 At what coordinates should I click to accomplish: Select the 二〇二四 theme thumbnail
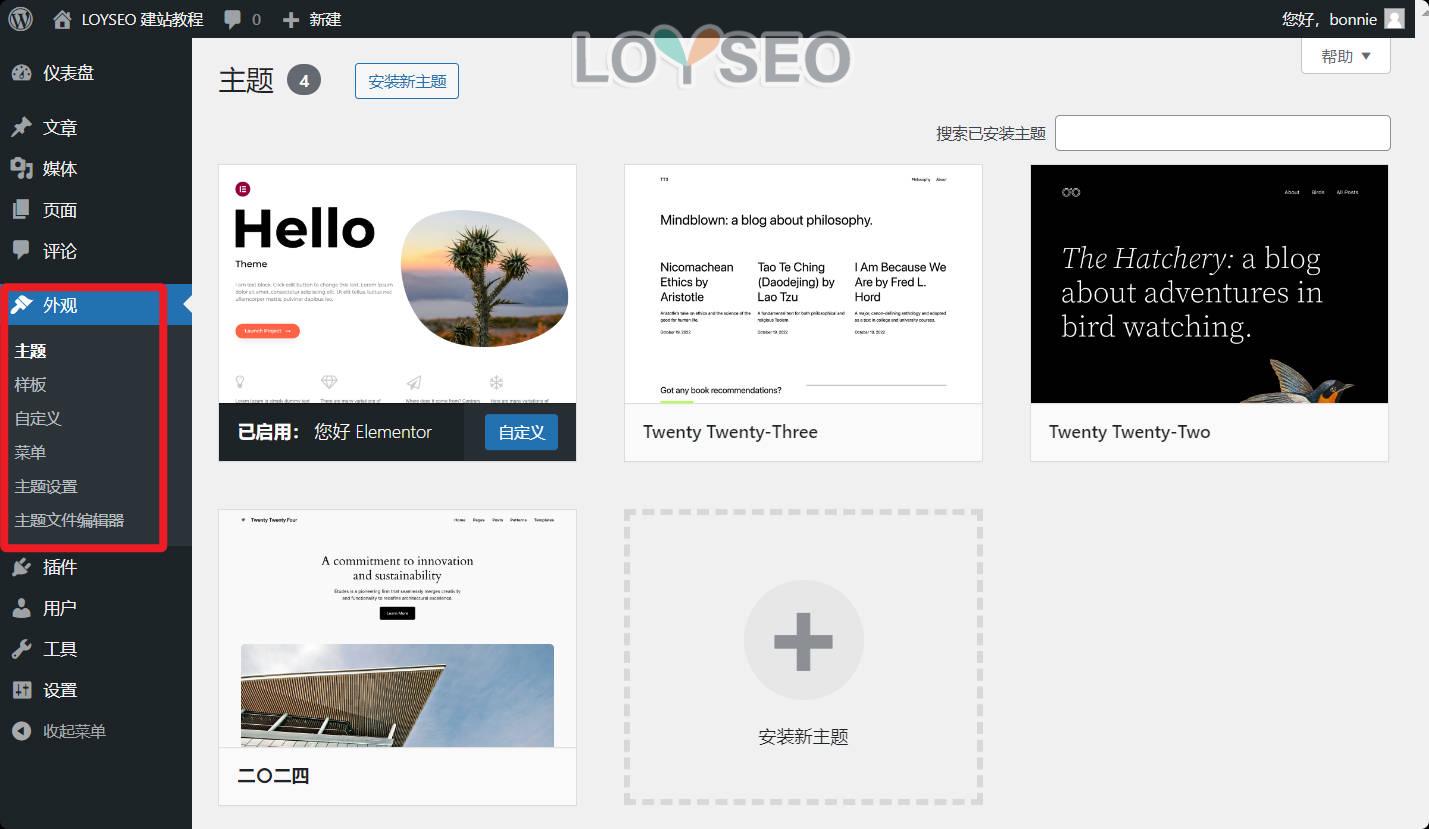[x=397, y=628]
